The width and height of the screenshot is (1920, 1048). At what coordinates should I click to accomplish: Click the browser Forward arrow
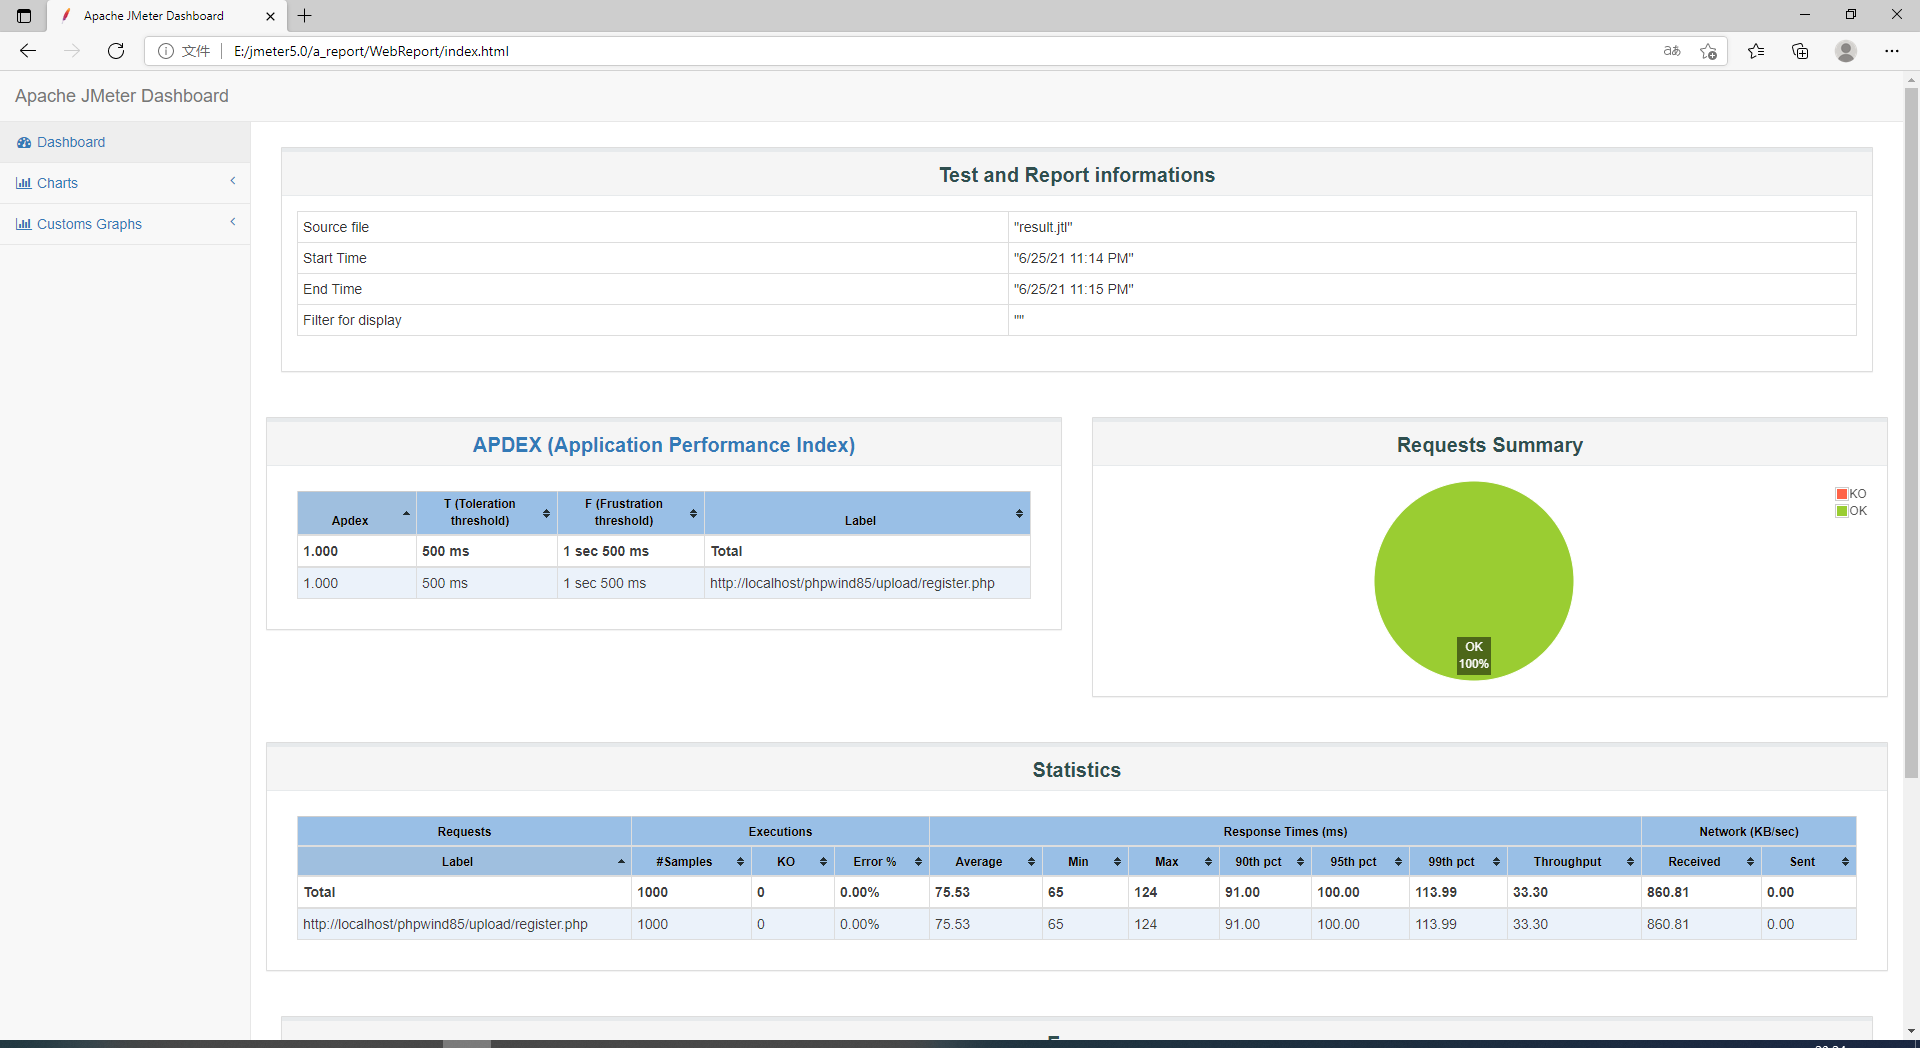click(72, 51)
